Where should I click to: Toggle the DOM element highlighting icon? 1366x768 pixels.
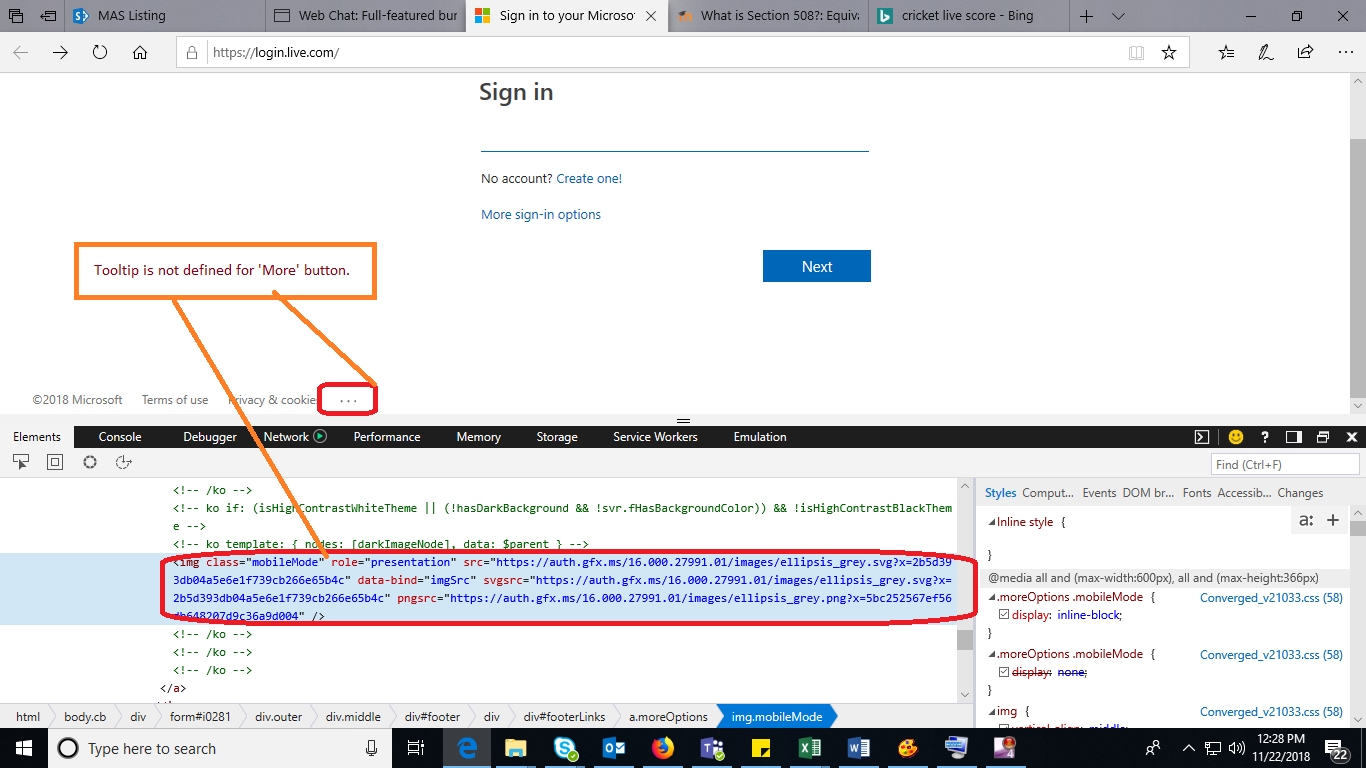[x=54, y=462]
